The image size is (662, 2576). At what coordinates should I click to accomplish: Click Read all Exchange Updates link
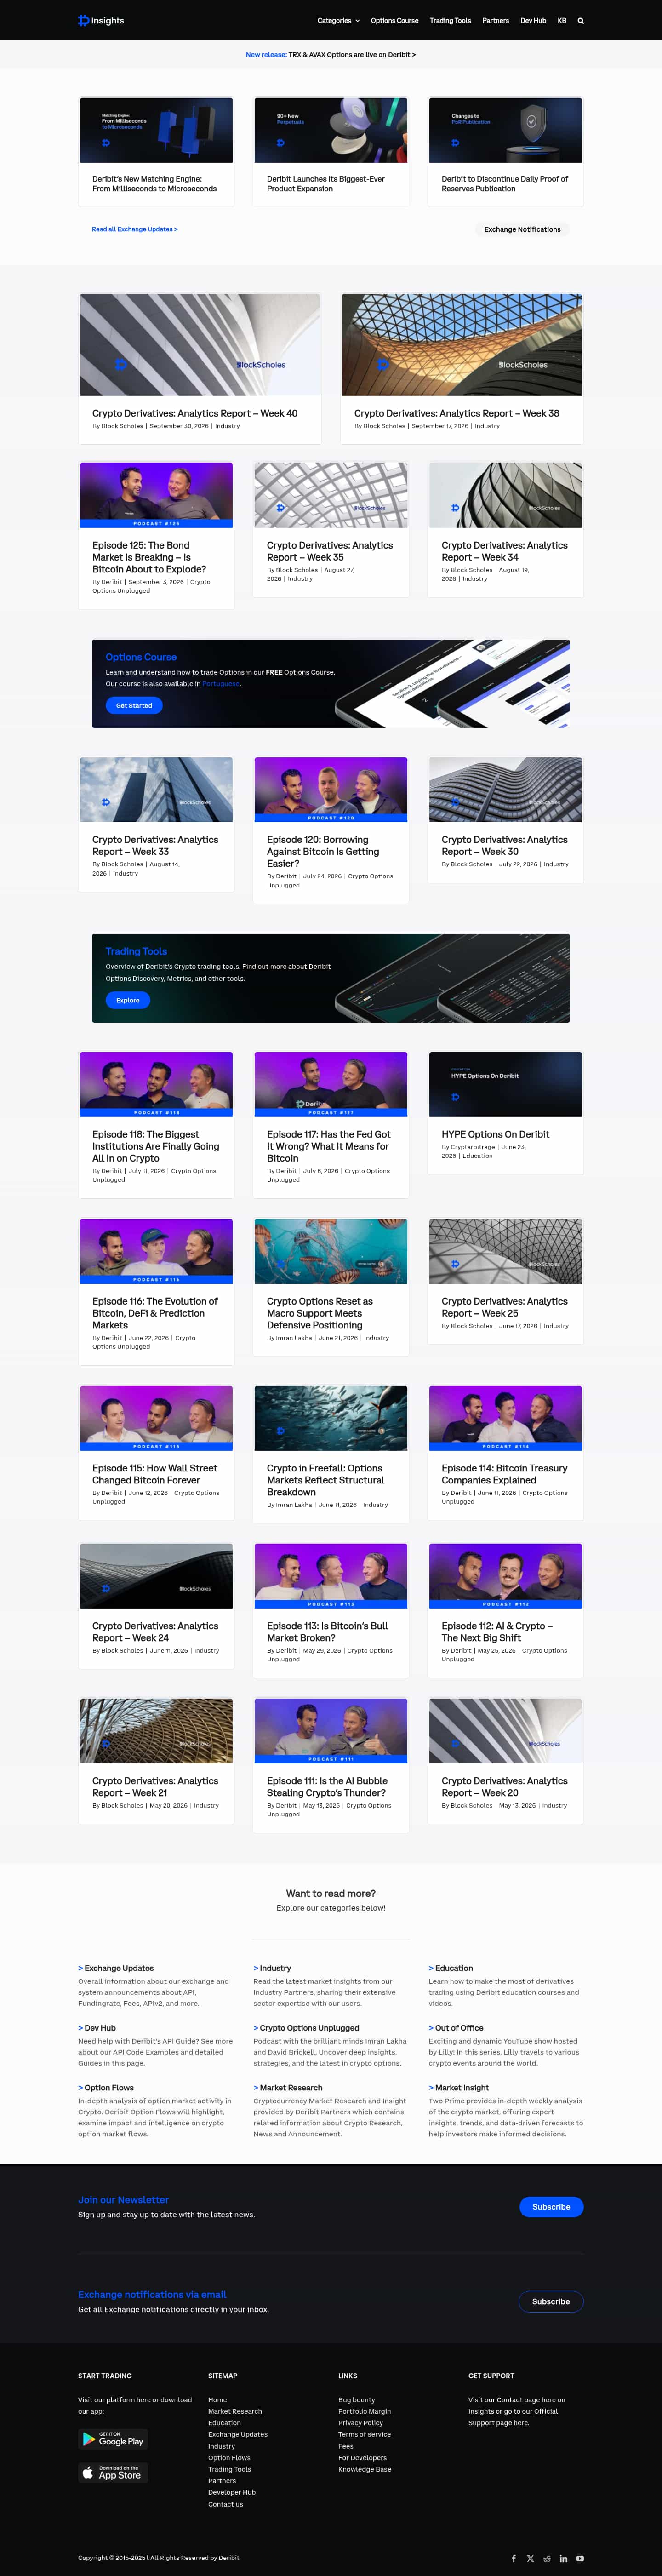(x=135, y=229)
